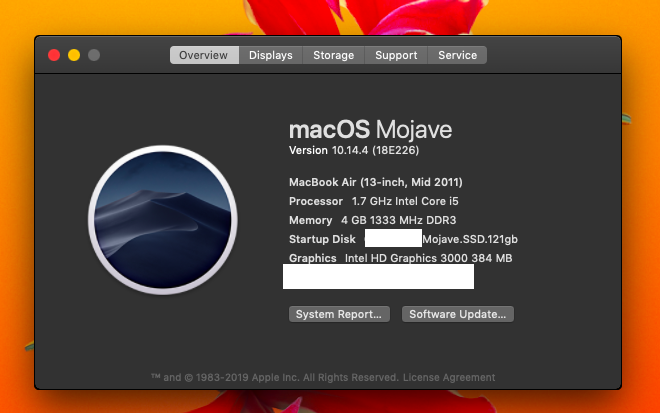Image resolution: width=660 pixels, height=413 pixels.
Task: Click the 1.7 GHz Intel Core i5 value
Action: point(405,201)
